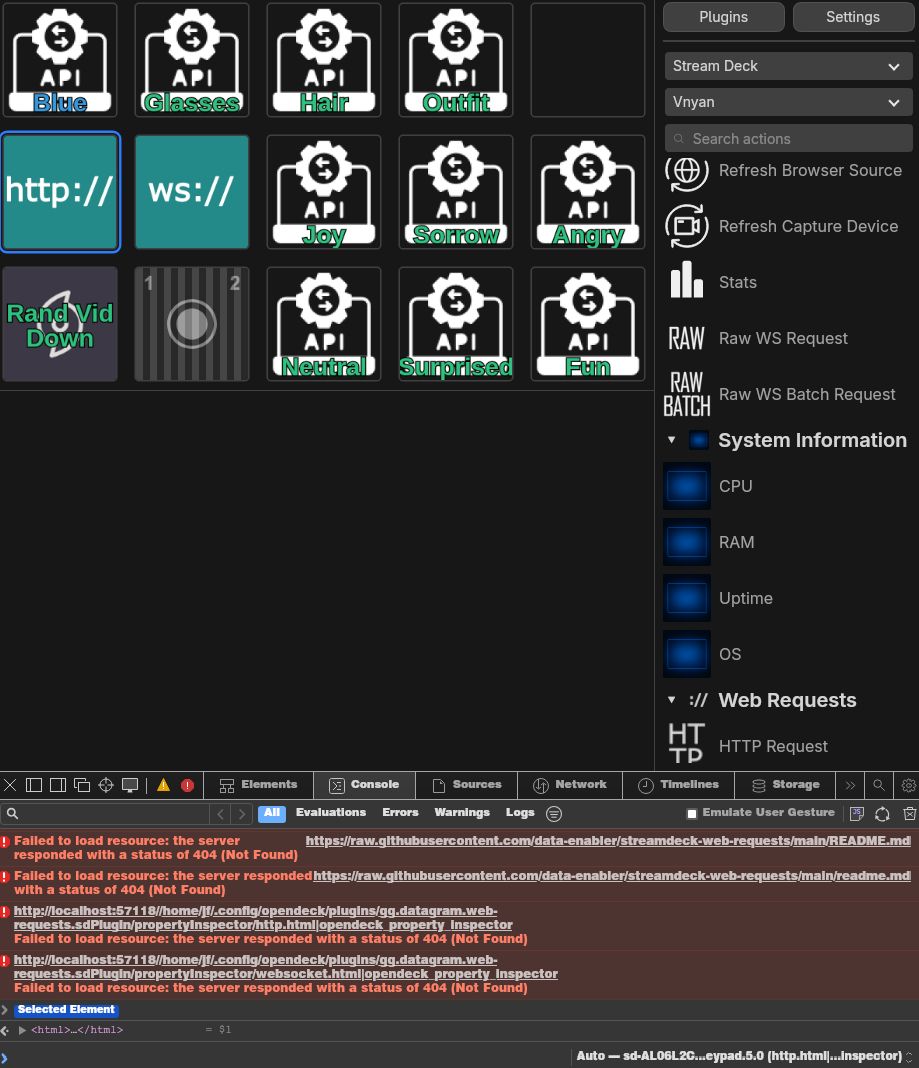This screenshot has width=919, height=1068.
Task: Click the red errors indicator
Action: click(187, 785)
